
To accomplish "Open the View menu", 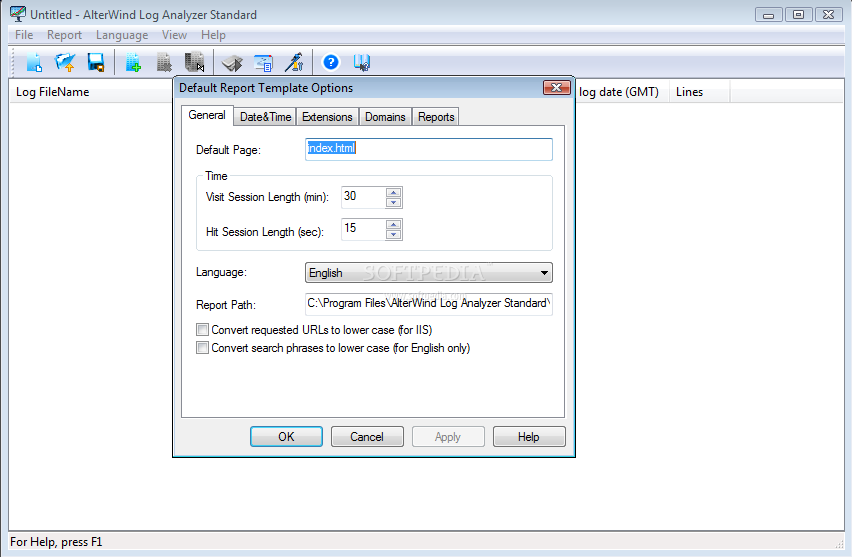I will pyautogui.click(x=174, y=35).
